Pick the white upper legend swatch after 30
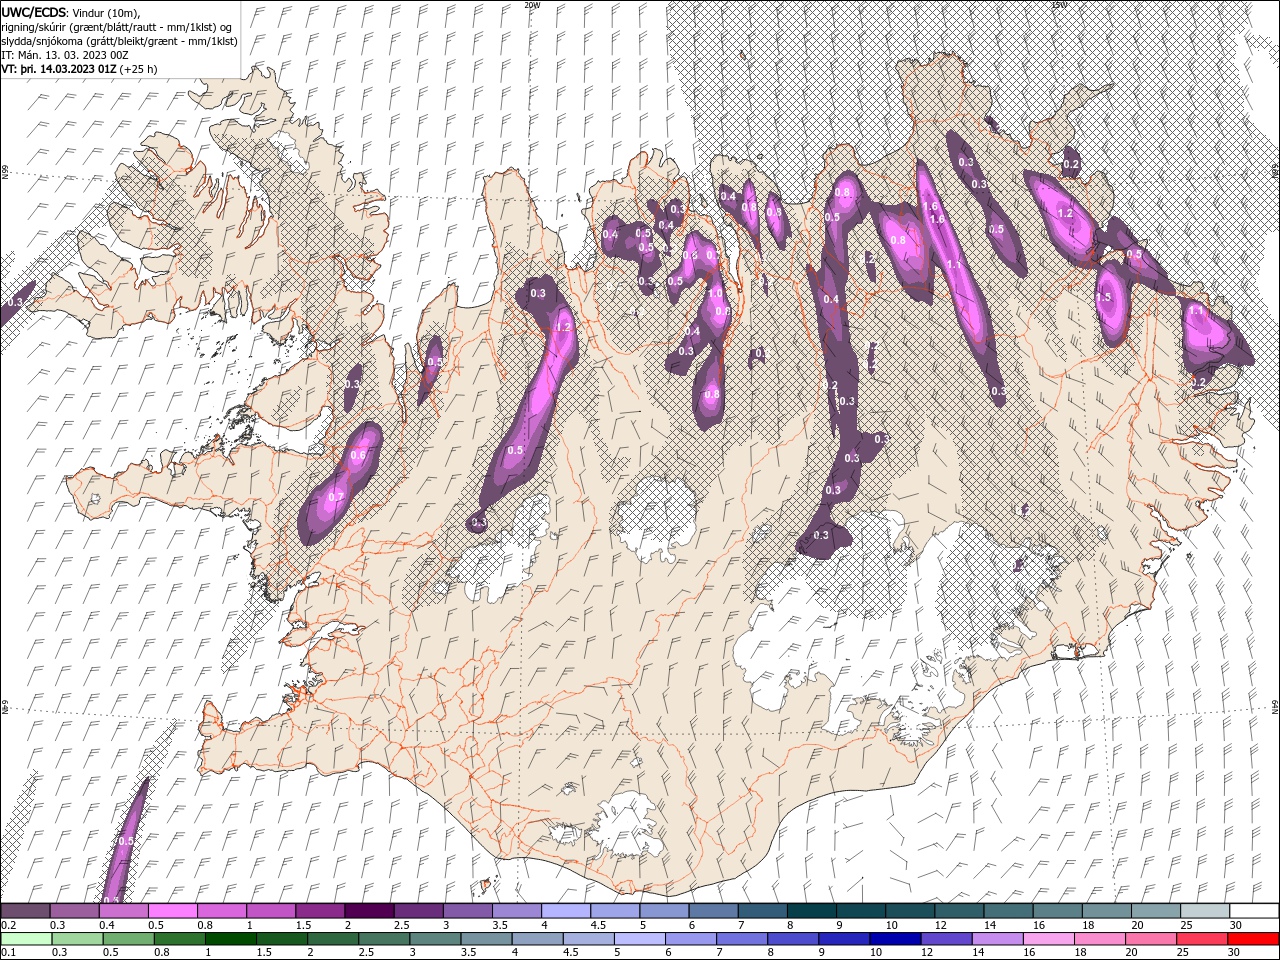 [1255, 911]
